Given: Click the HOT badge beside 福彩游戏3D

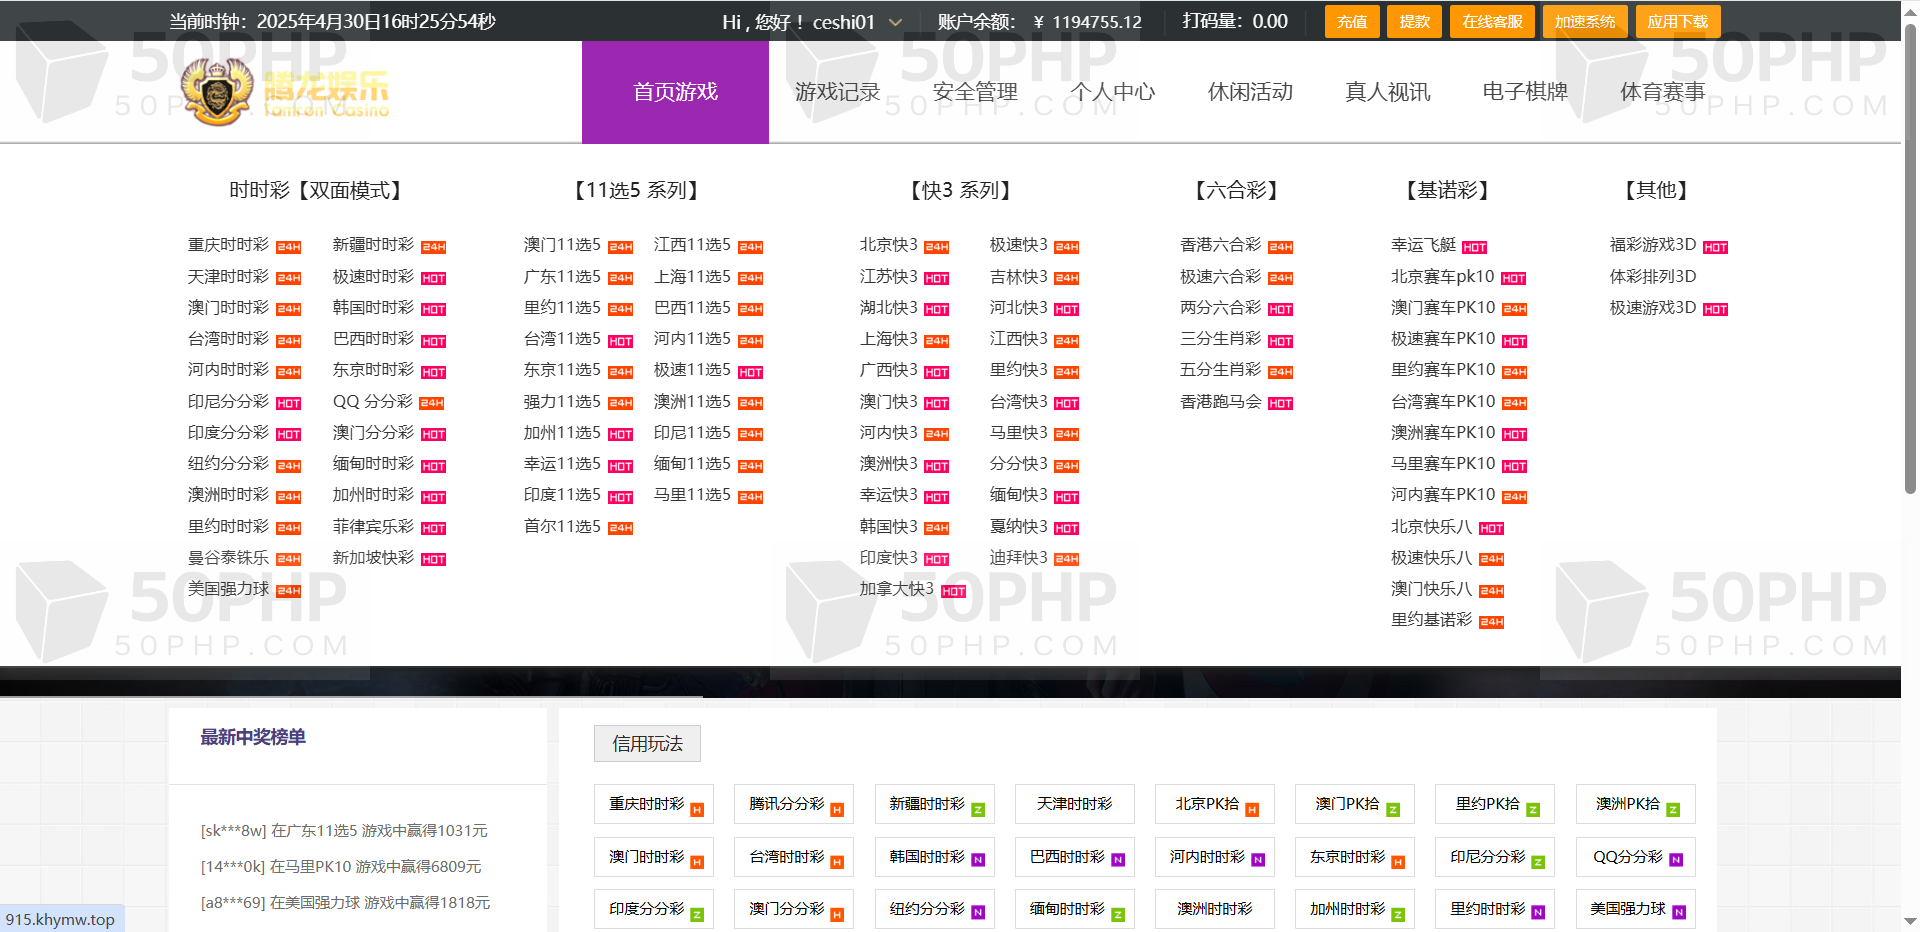Looking at the screenshot, I should (x=1715, y=247).
